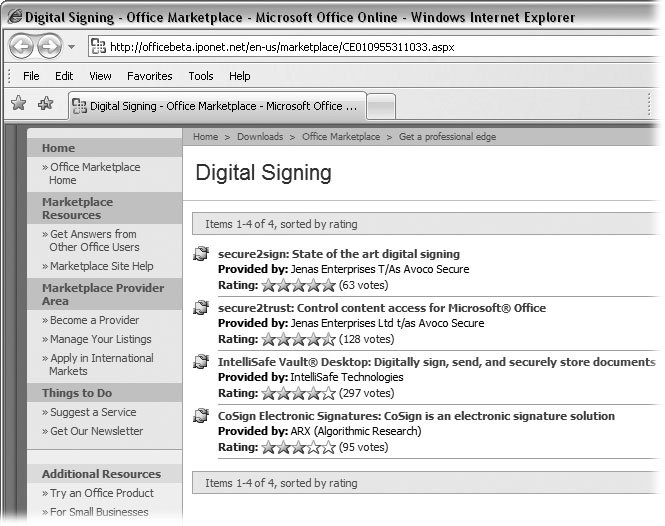Go to Office Marketplace breadcrumb link
665x526 pixels.
[x=341, y=137]
